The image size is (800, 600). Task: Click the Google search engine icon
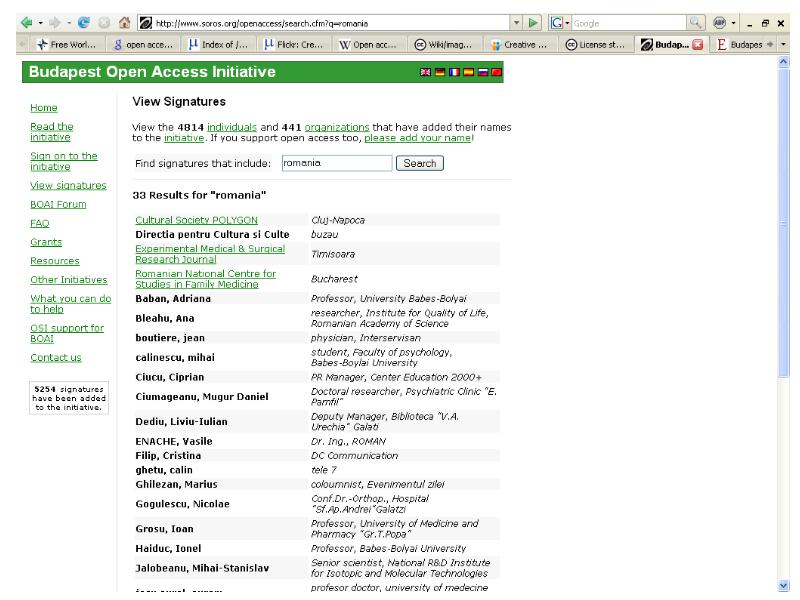(557, 23)
